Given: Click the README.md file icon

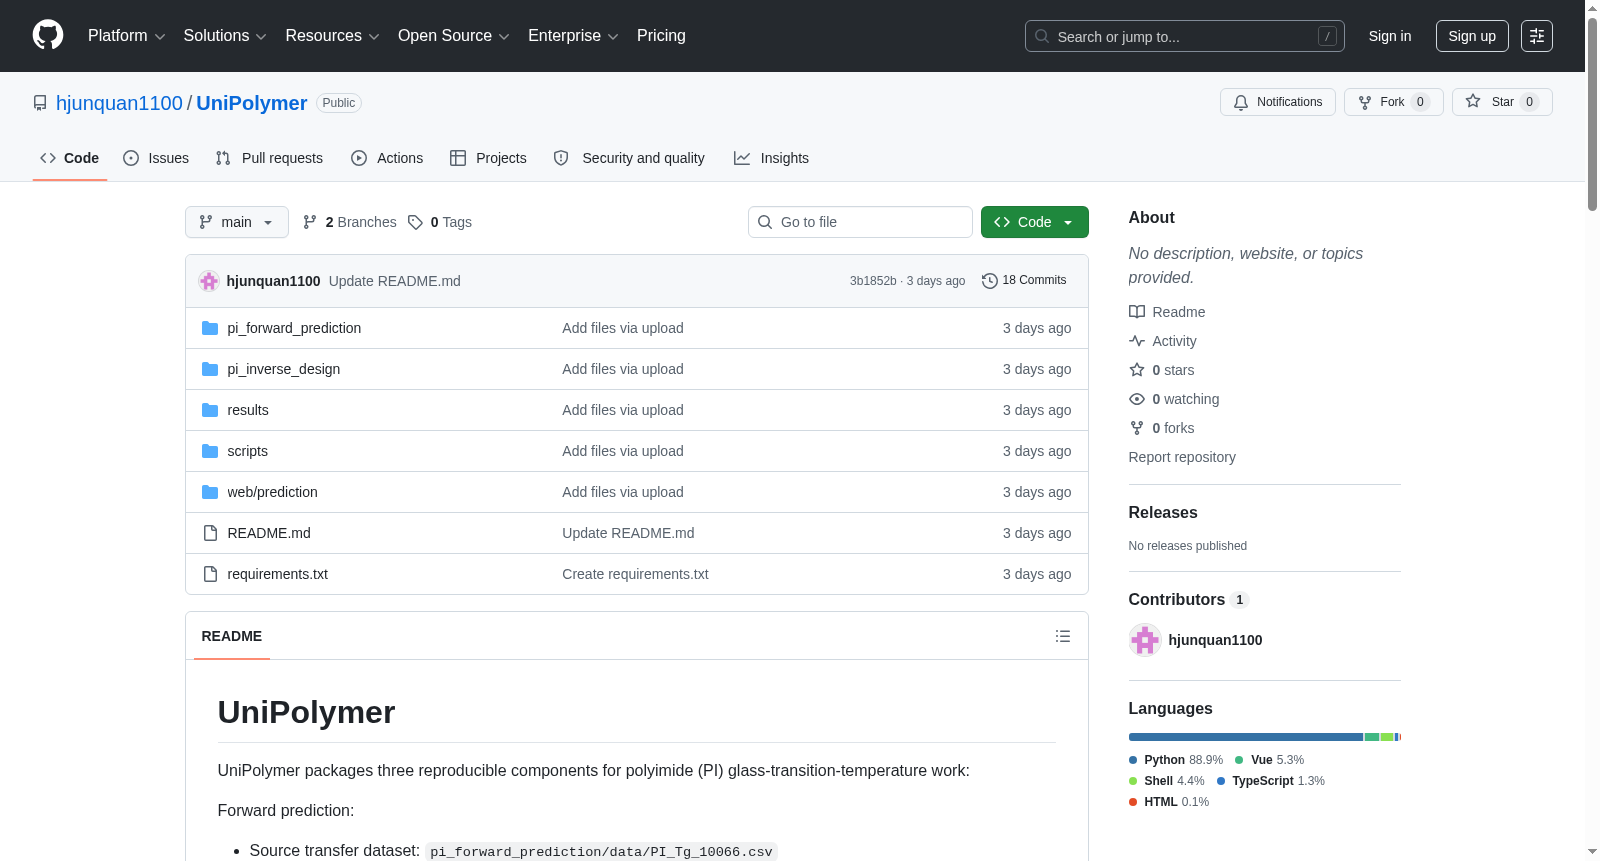Looking at the screenshot, I should (210, 533).
